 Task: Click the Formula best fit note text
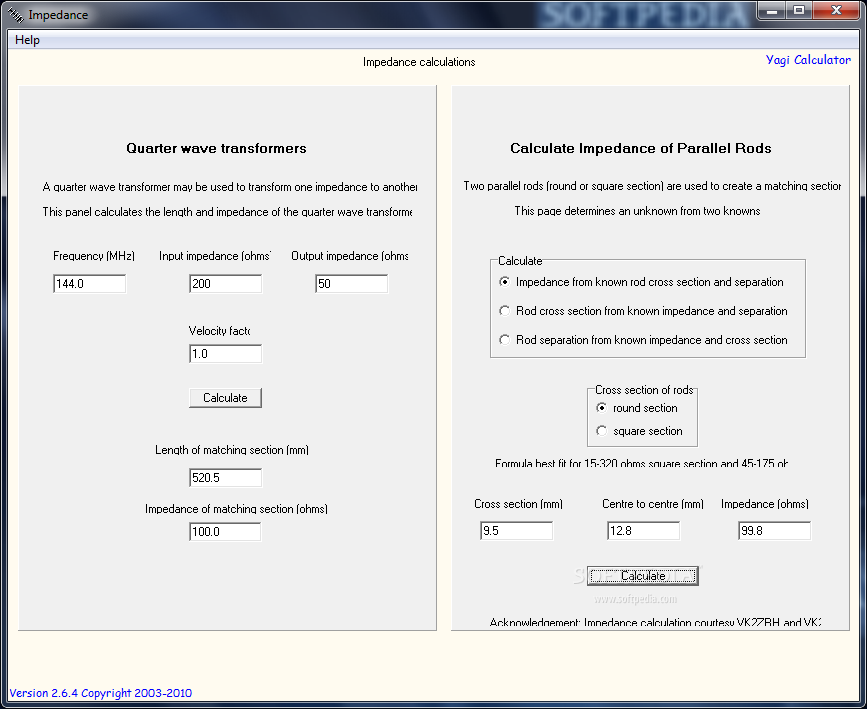[641, 463]
